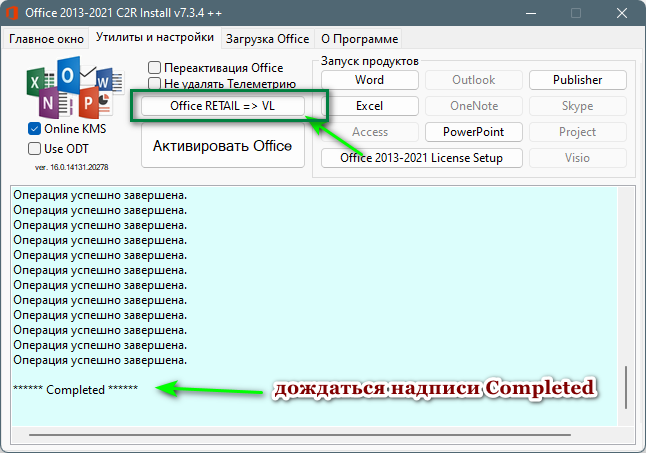Click the version text 16.0.14131.20278
This screenshot has width=646, height=453.
71,167
